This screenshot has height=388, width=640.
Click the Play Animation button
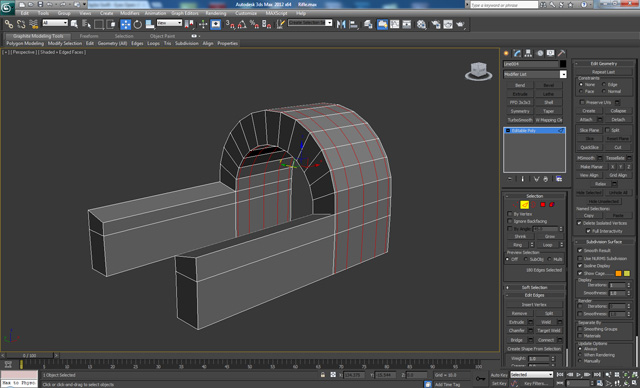coord(579,375)
